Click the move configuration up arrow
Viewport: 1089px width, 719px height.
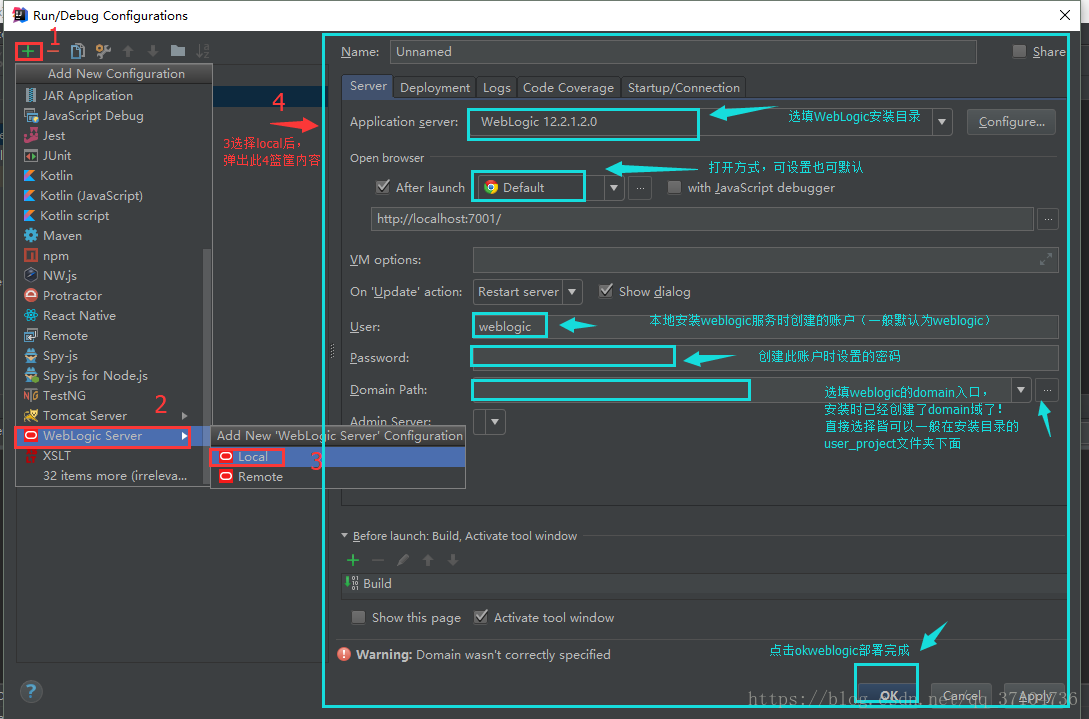128,51
